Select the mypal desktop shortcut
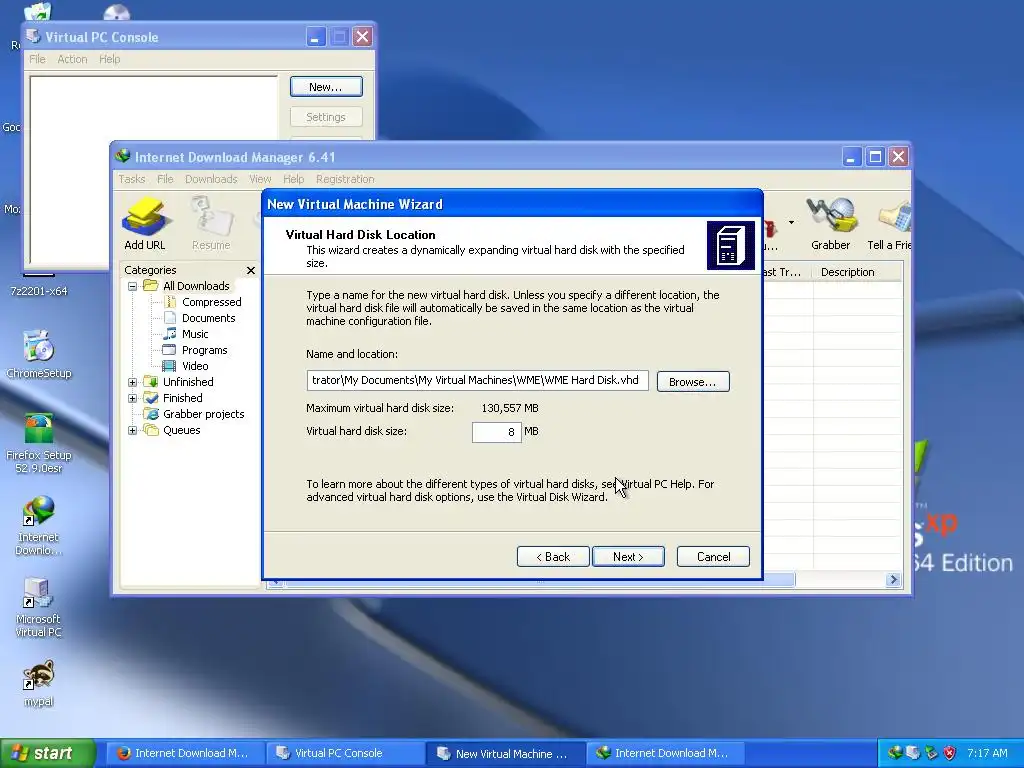This screenshot has width=1024, height=768. coord(39,684)
